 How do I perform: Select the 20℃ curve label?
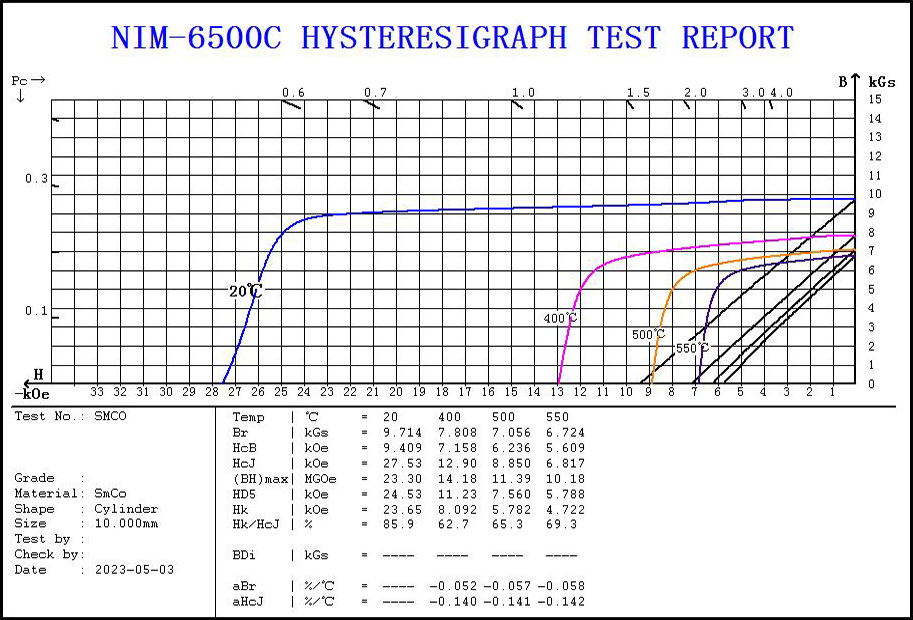[x=245, y=291]
